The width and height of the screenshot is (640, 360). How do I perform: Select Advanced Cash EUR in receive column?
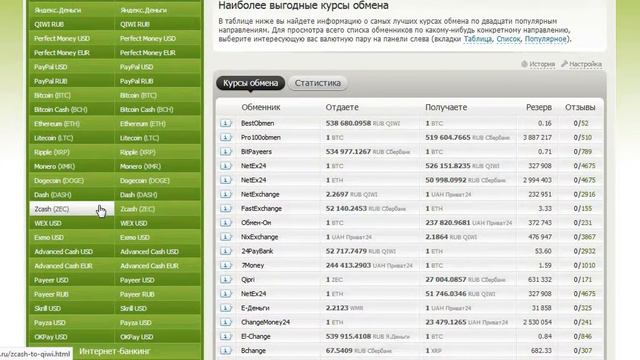click(158, 266)
